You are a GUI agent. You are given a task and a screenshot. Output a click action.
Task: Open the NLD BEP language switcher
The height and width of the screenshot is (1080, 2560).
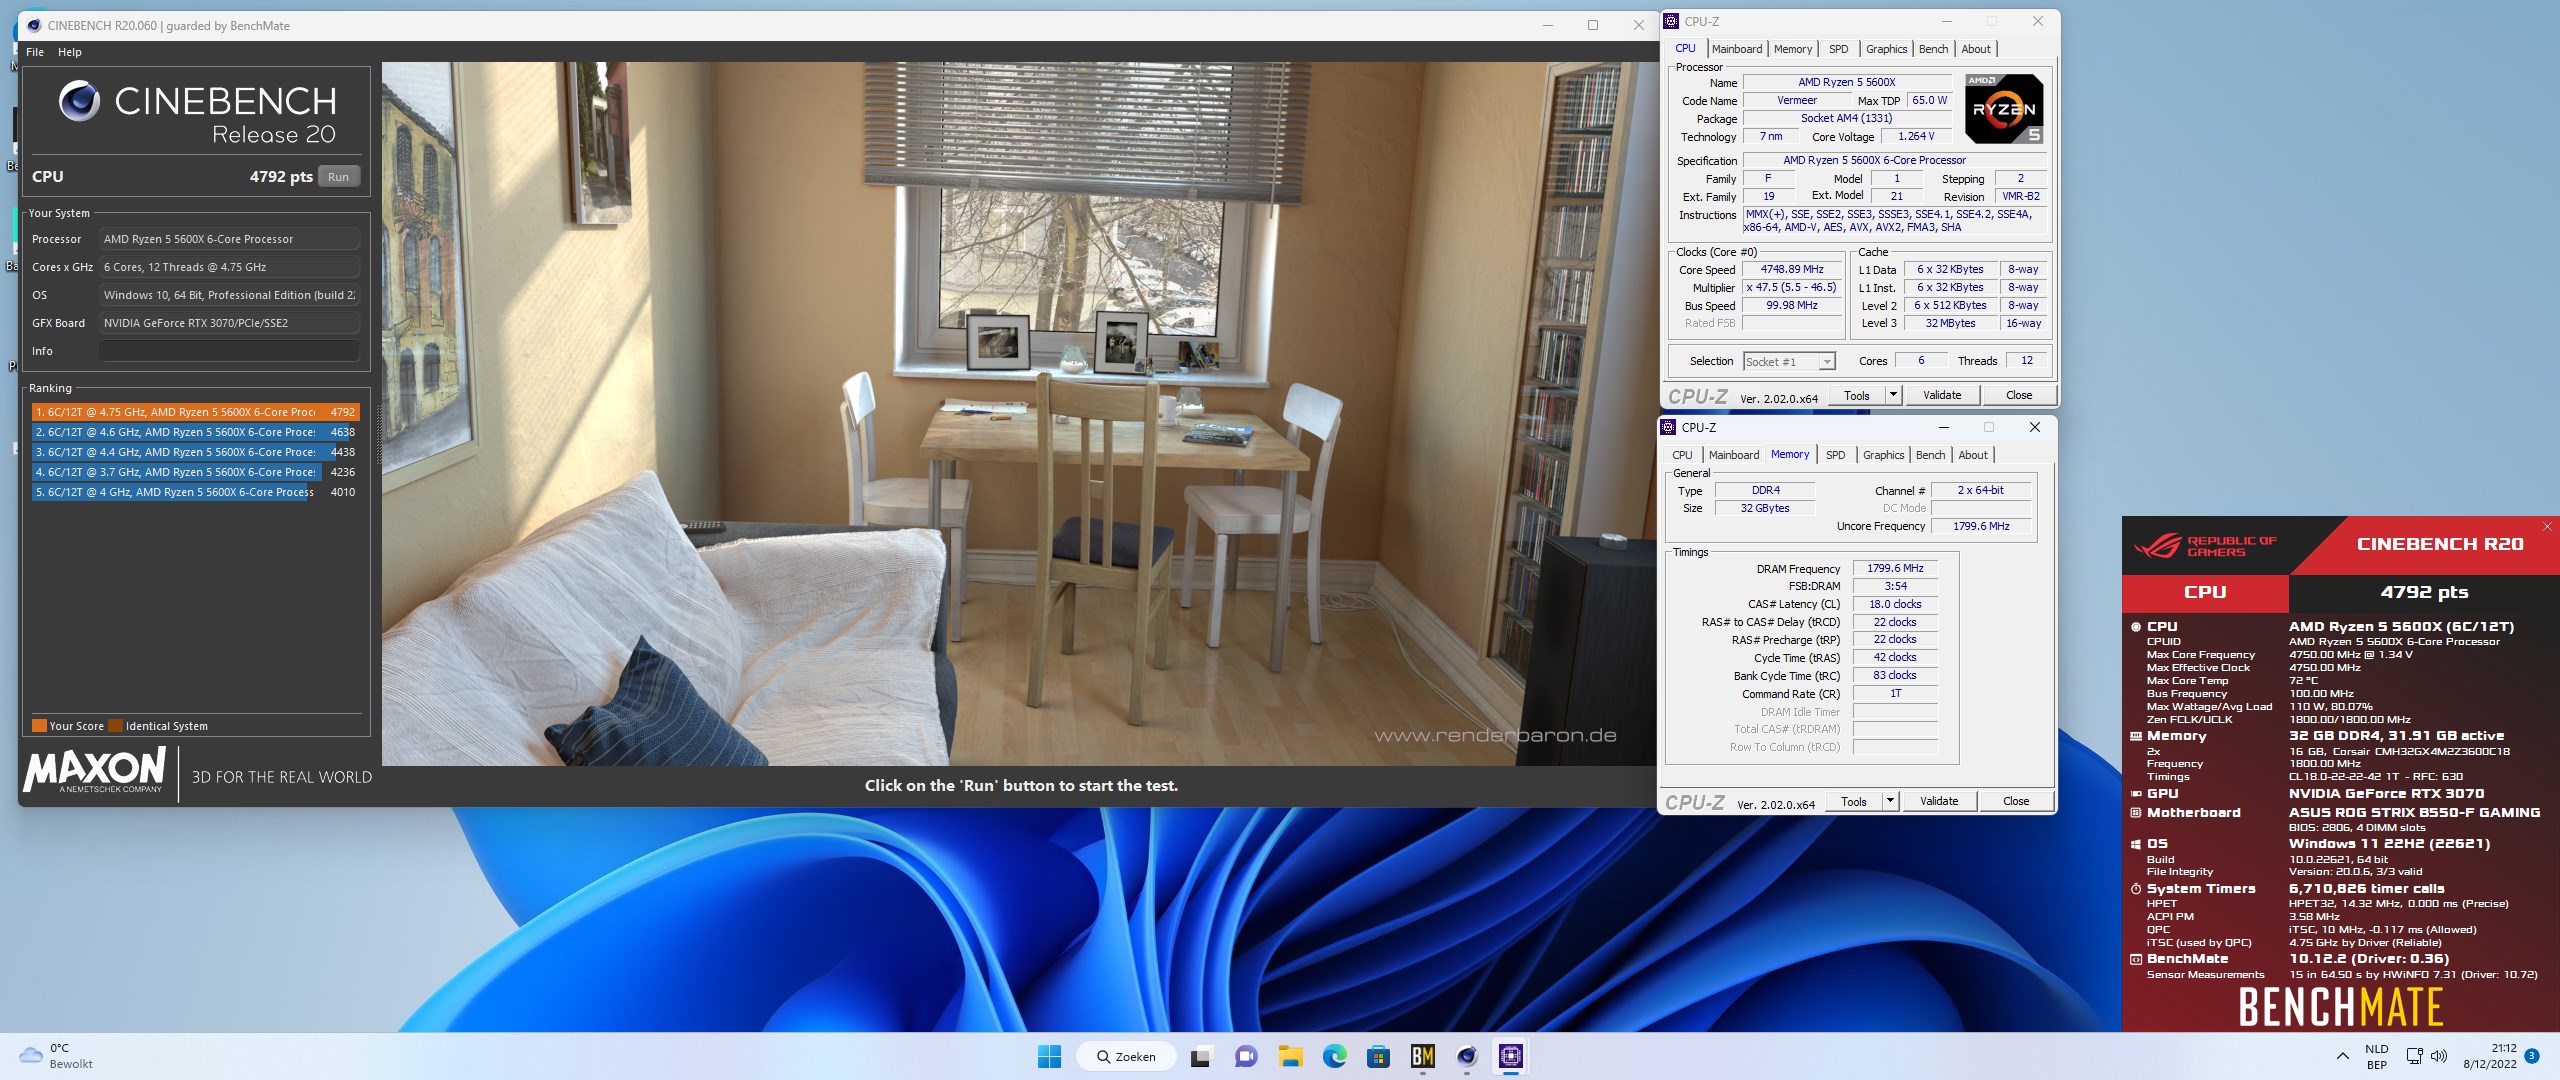point(2377,1056)
